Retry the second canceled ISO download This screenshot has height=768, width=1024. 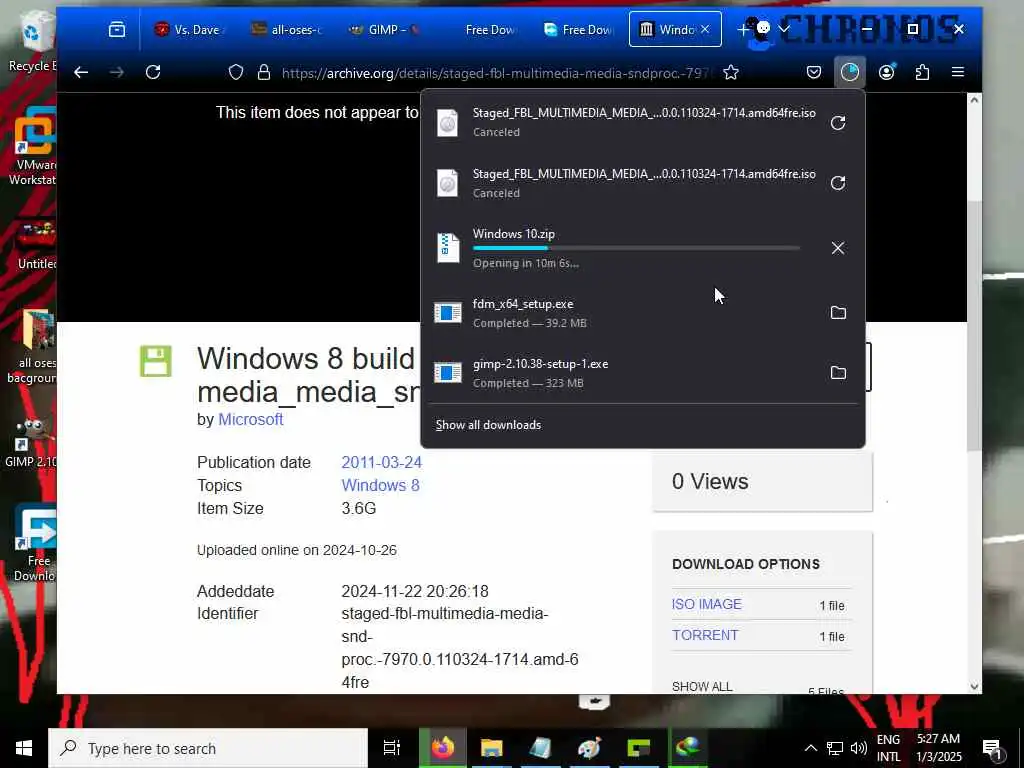tap(838, 183)
